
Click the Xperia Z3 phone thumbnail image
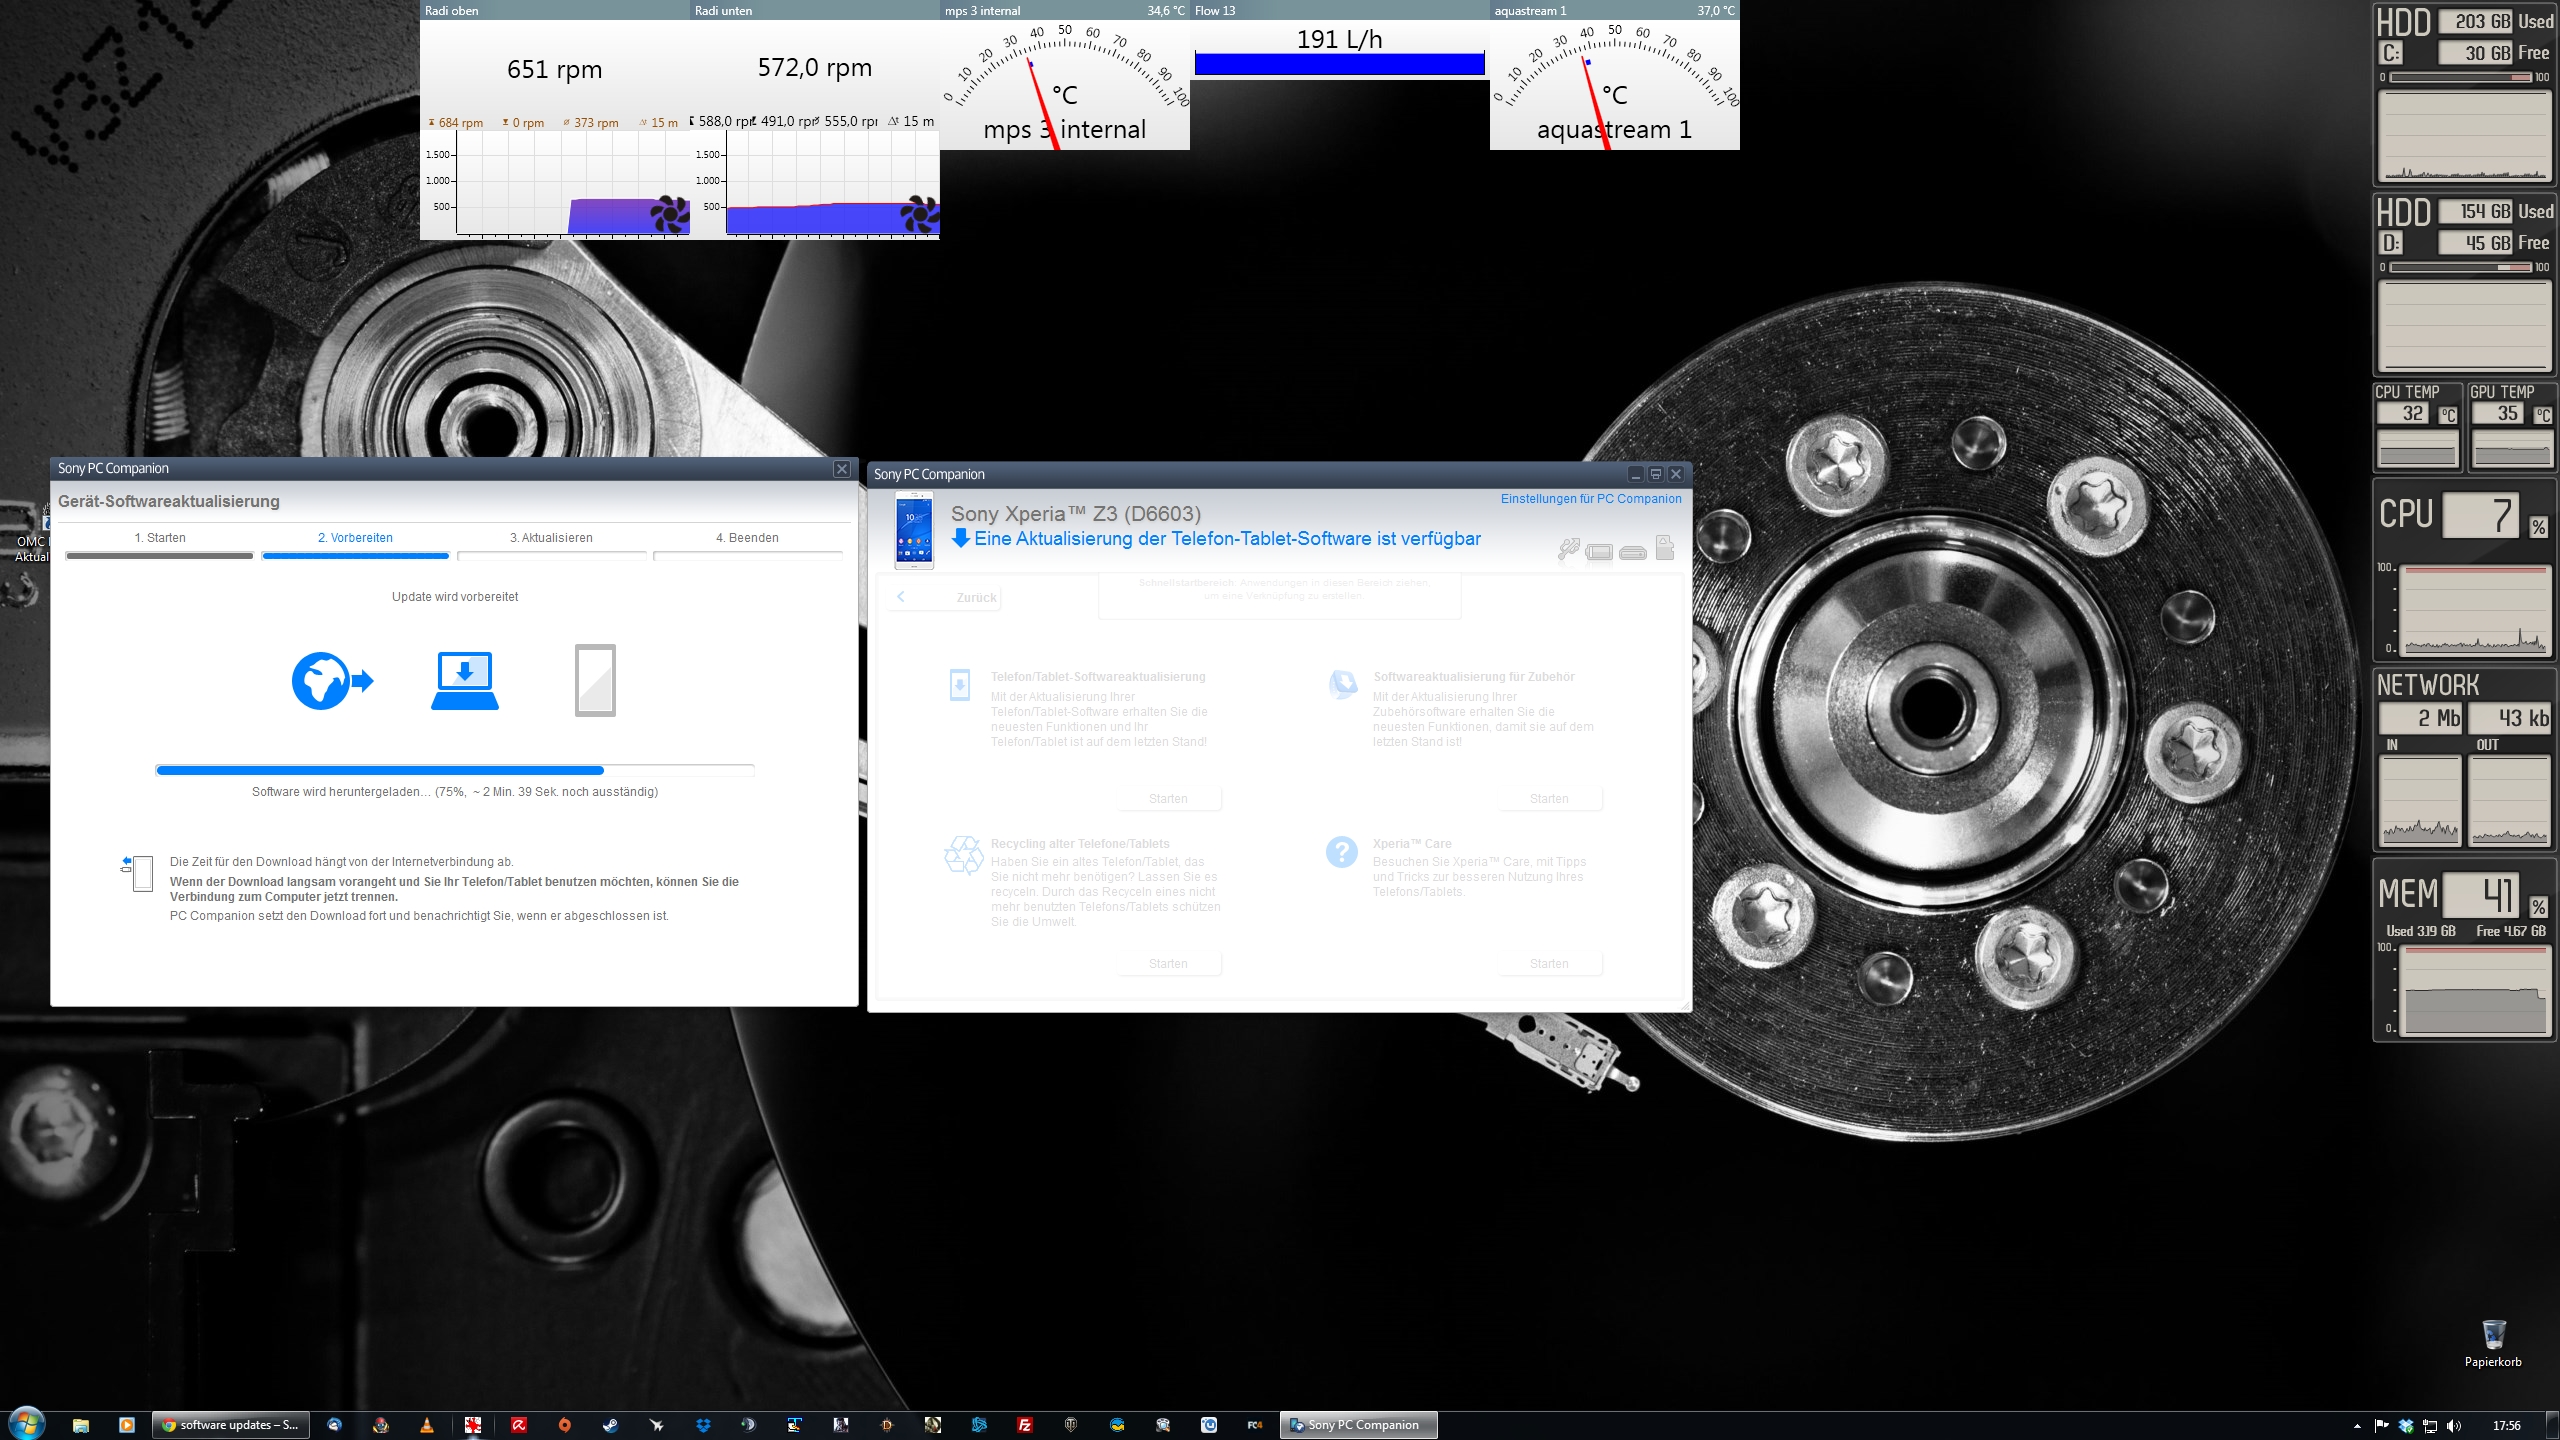[914, 530]
